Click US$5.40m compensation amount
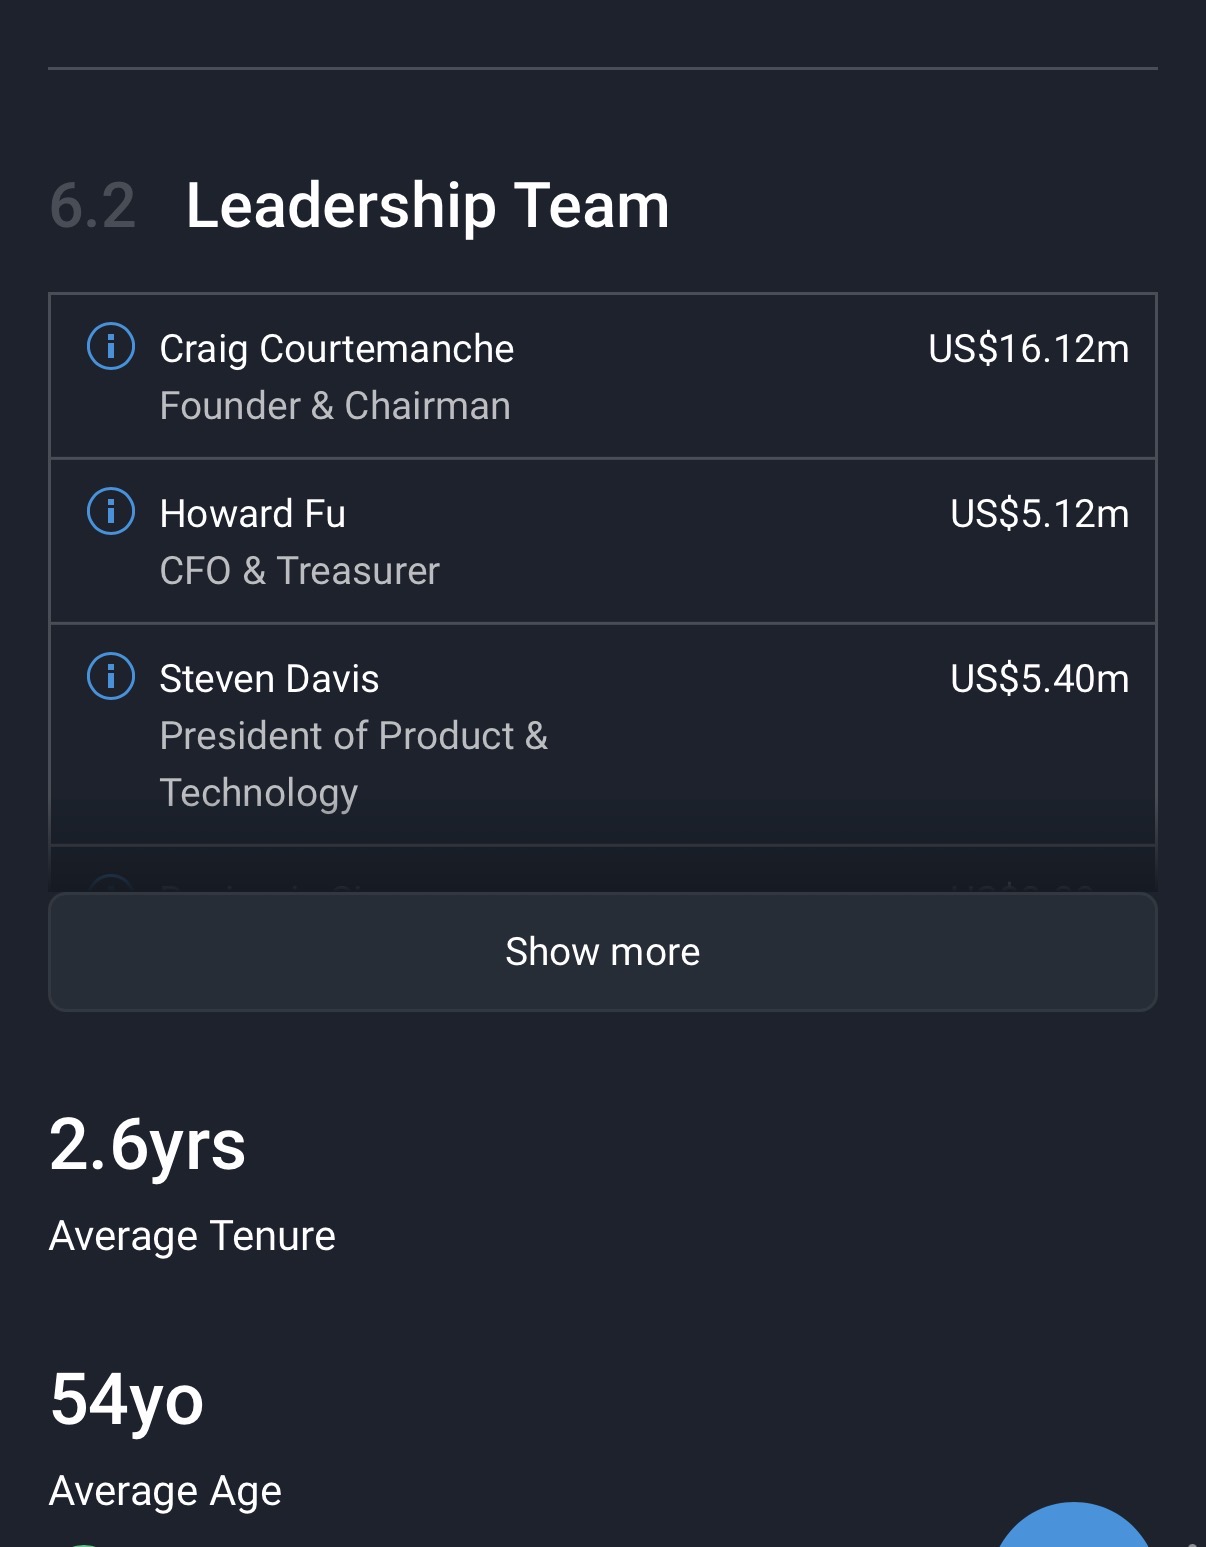This screenshot has height=1547, width=1206. click(x=1039, y=679)
